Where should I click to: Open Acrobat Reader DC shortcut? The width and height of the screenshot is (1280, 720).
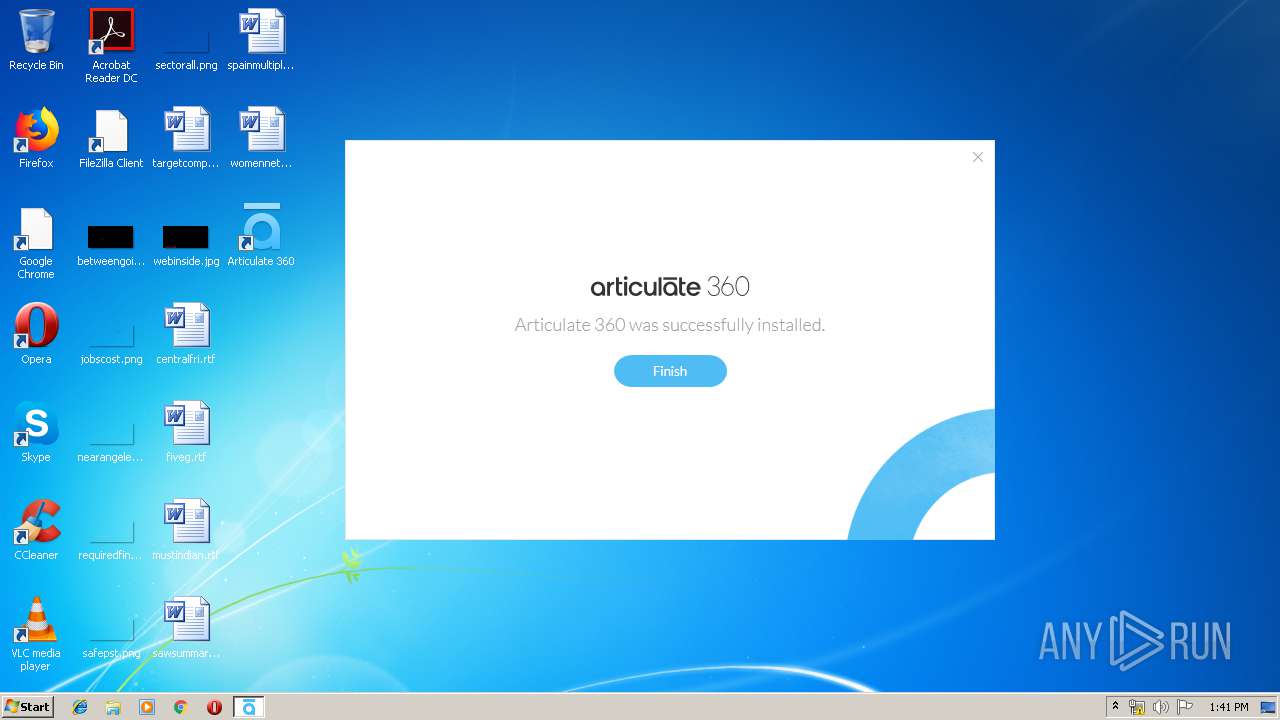[111, 46]
